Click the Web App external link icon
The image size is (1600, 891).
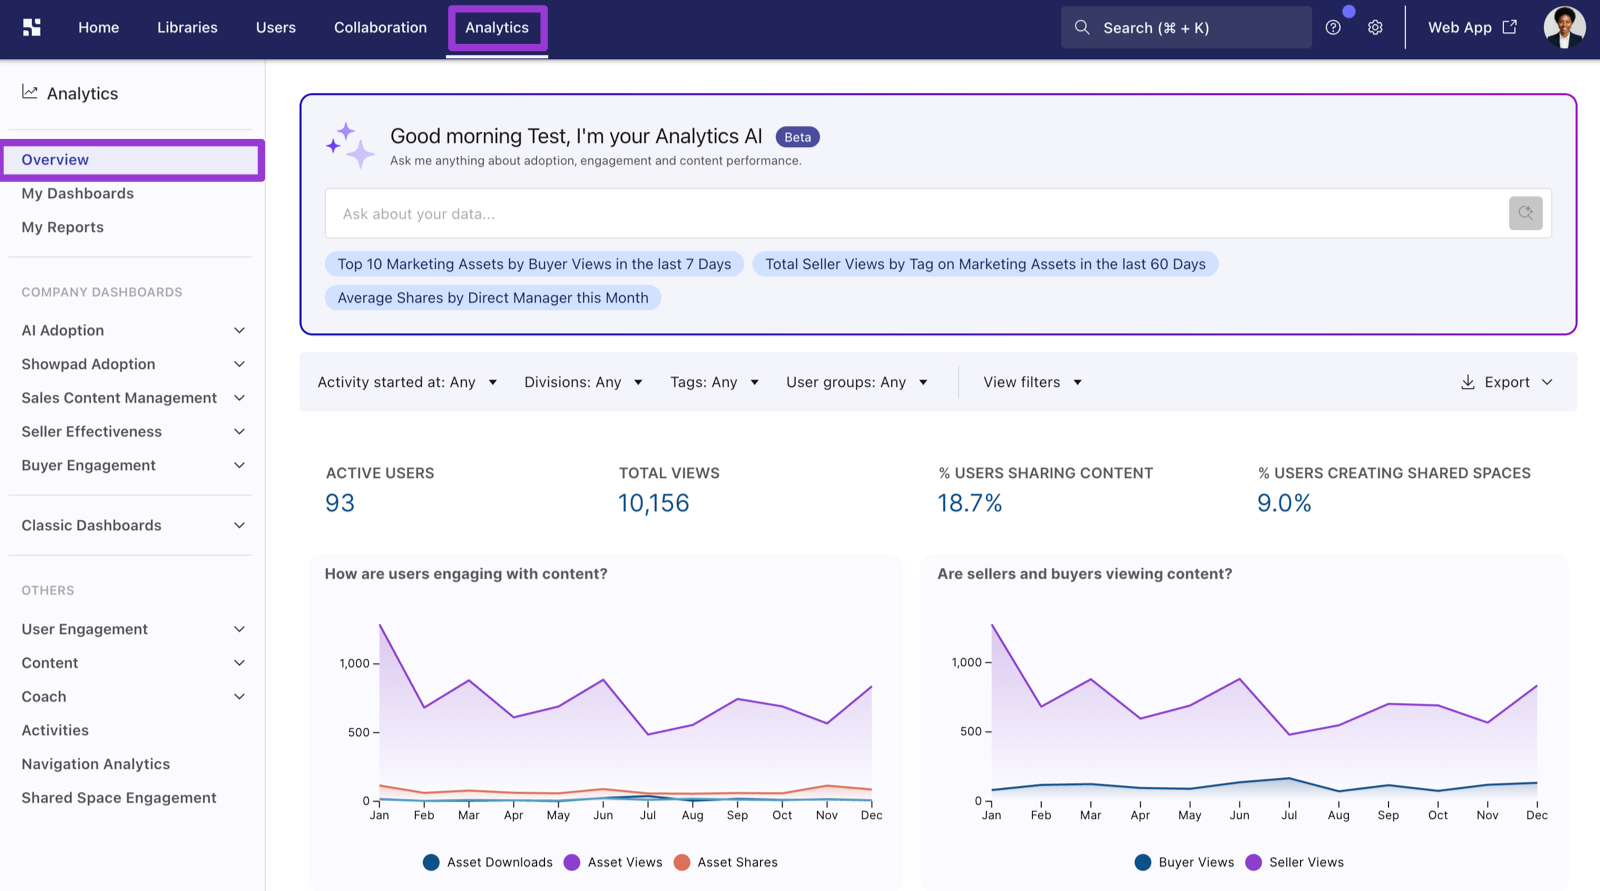coord(1510,27)
